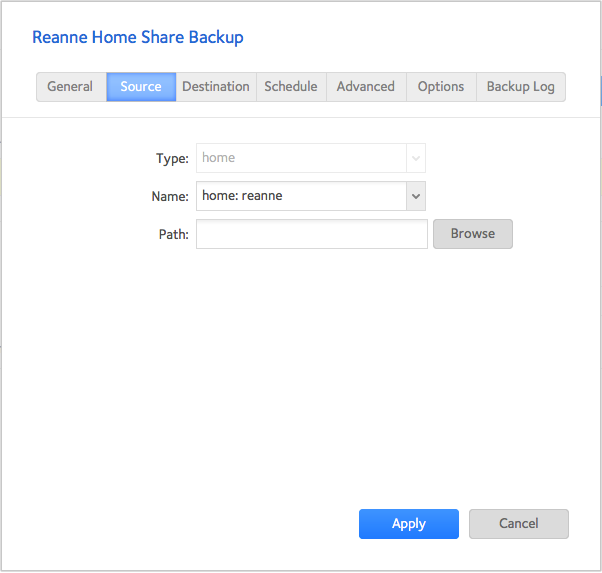
Task: Click the 'Path:' field label
Action: (x=173, y=235)
